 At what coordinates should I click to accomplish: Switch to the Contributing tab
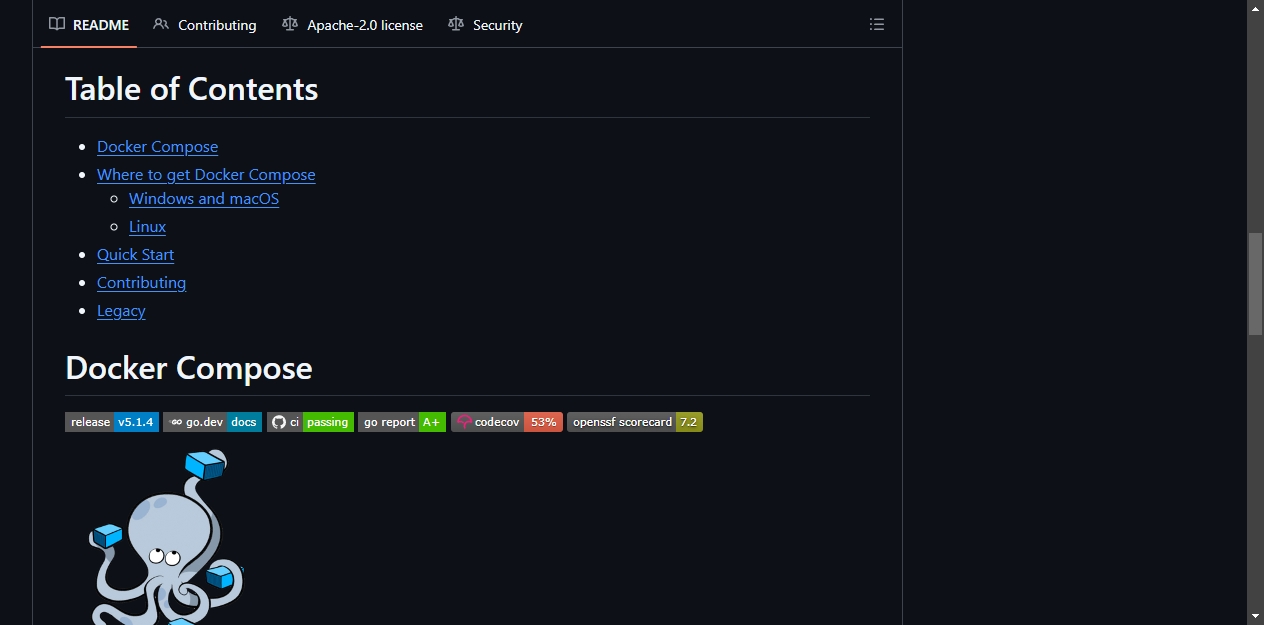[205, 25]
